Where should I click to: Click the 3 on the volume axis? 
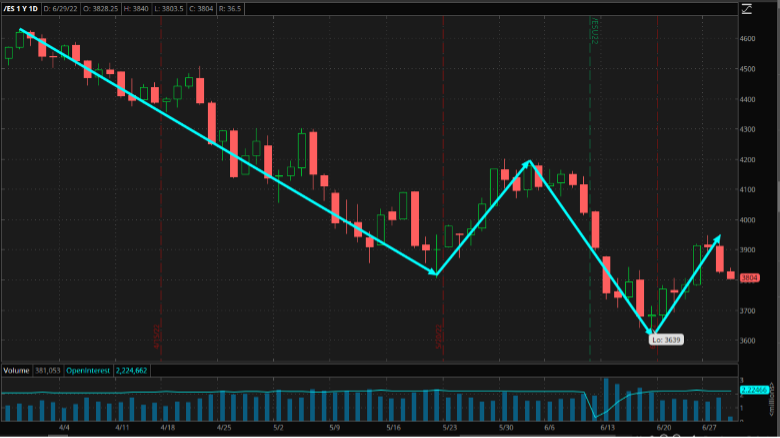click(742, 381)
